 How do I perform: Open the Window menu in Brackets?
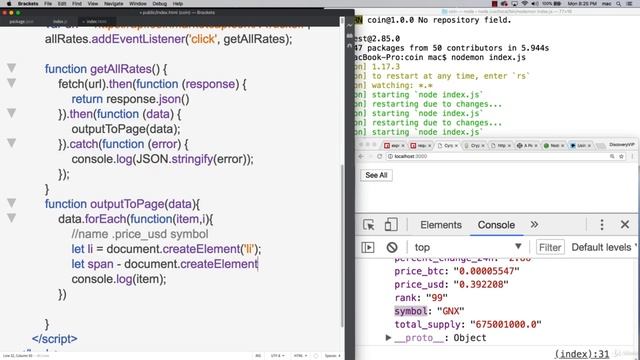[x=138, y=4]
